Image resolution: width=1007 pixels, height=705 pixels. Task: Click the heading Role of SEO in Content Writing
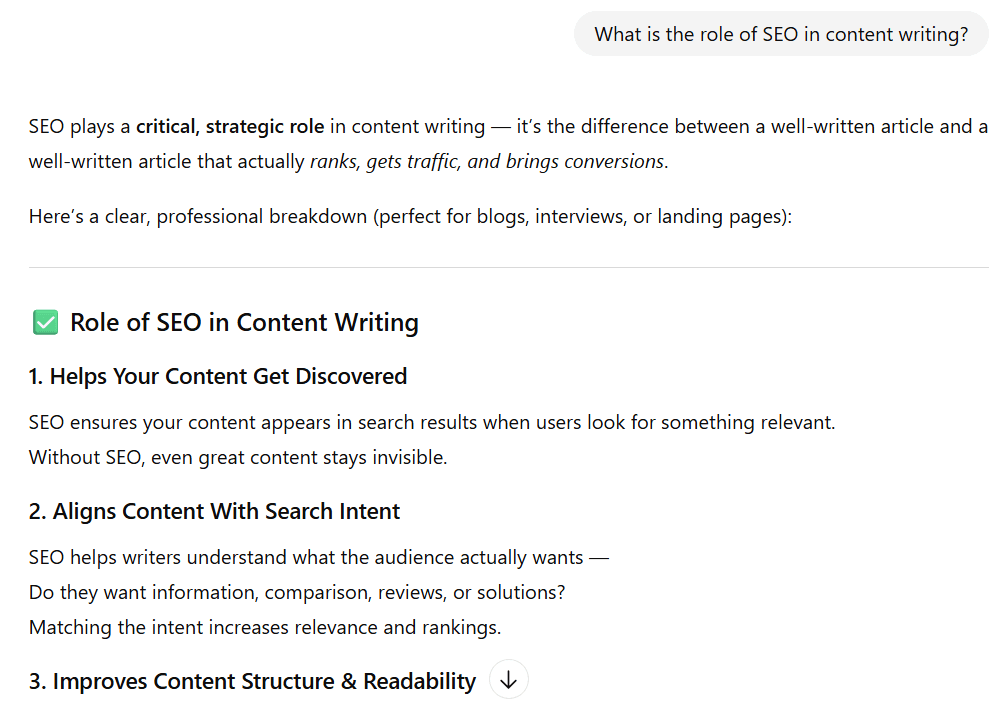pos(243,322)
